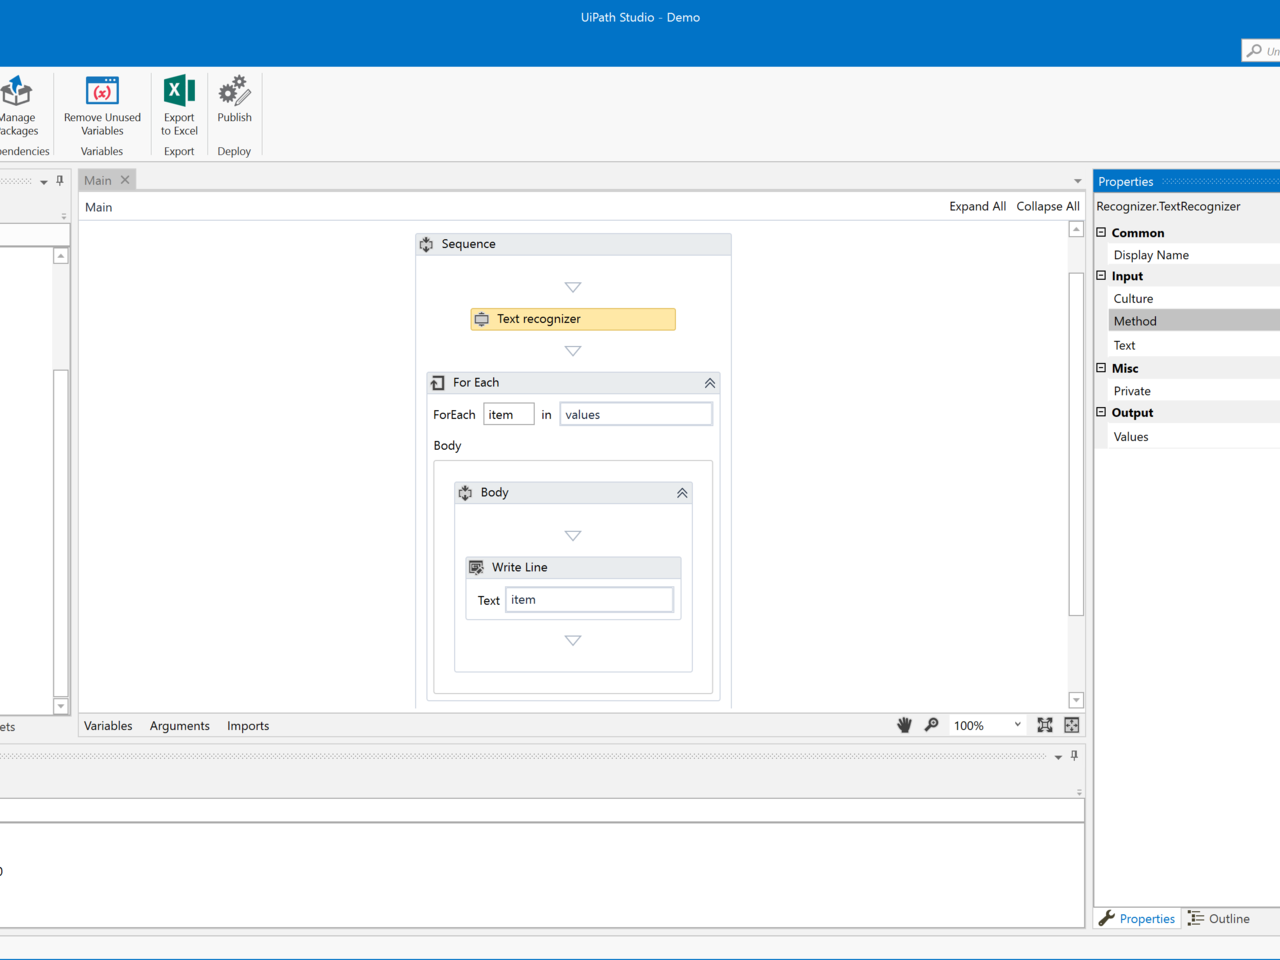Click the drop arrow below Write Line
The width and height of the screenshot is (1280, 960).
click(x=573, y=640)
